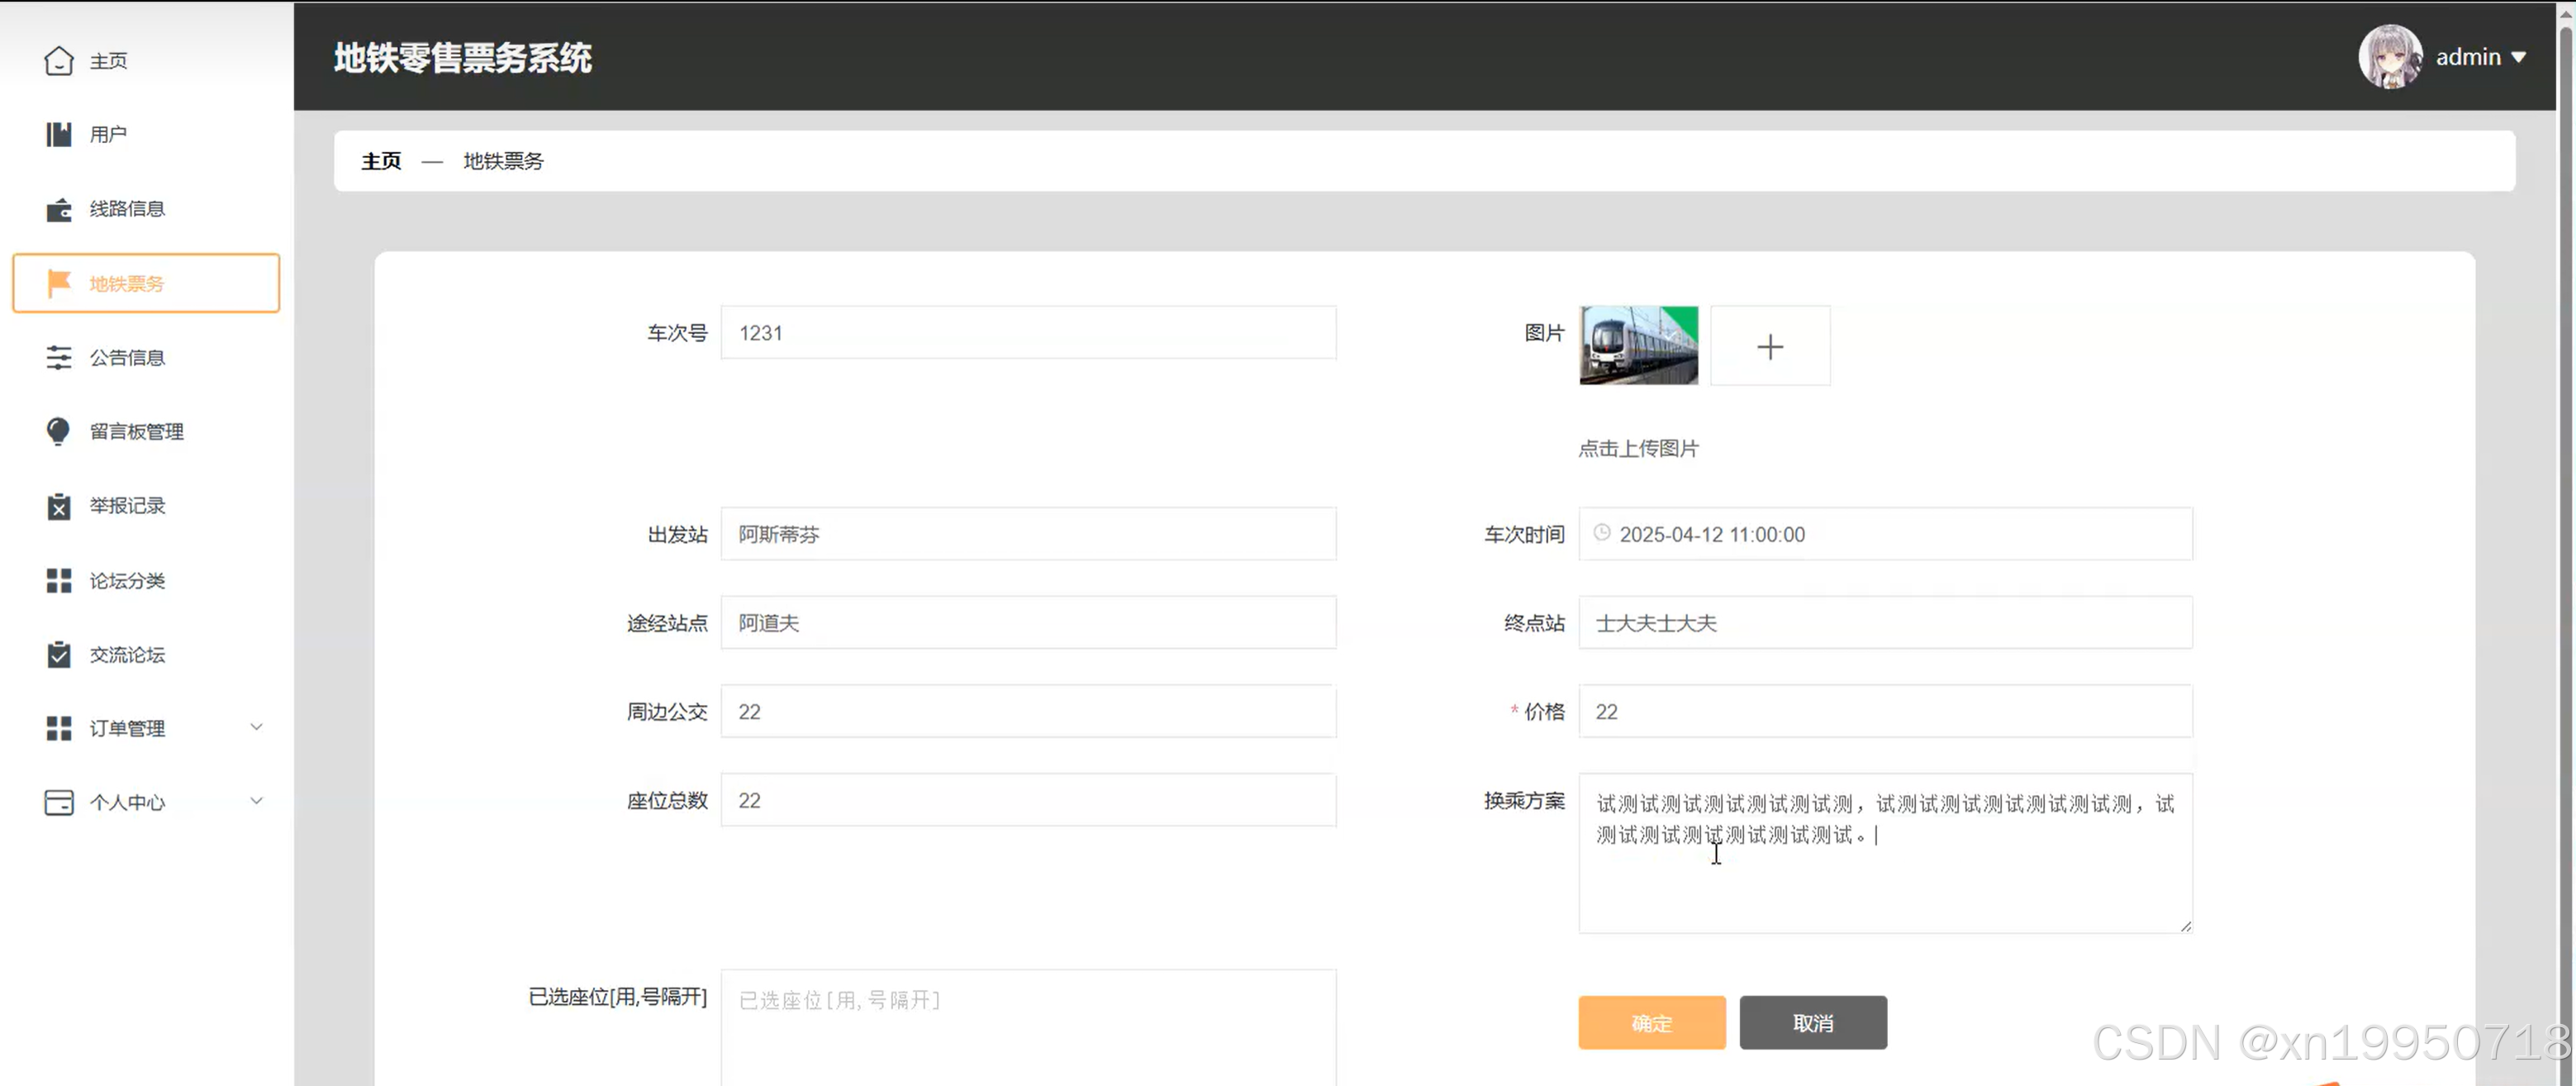Screen dimensions: 2576x1086
Task: Focus the 车次号 field showing 1231
Action: point(1028,333)
